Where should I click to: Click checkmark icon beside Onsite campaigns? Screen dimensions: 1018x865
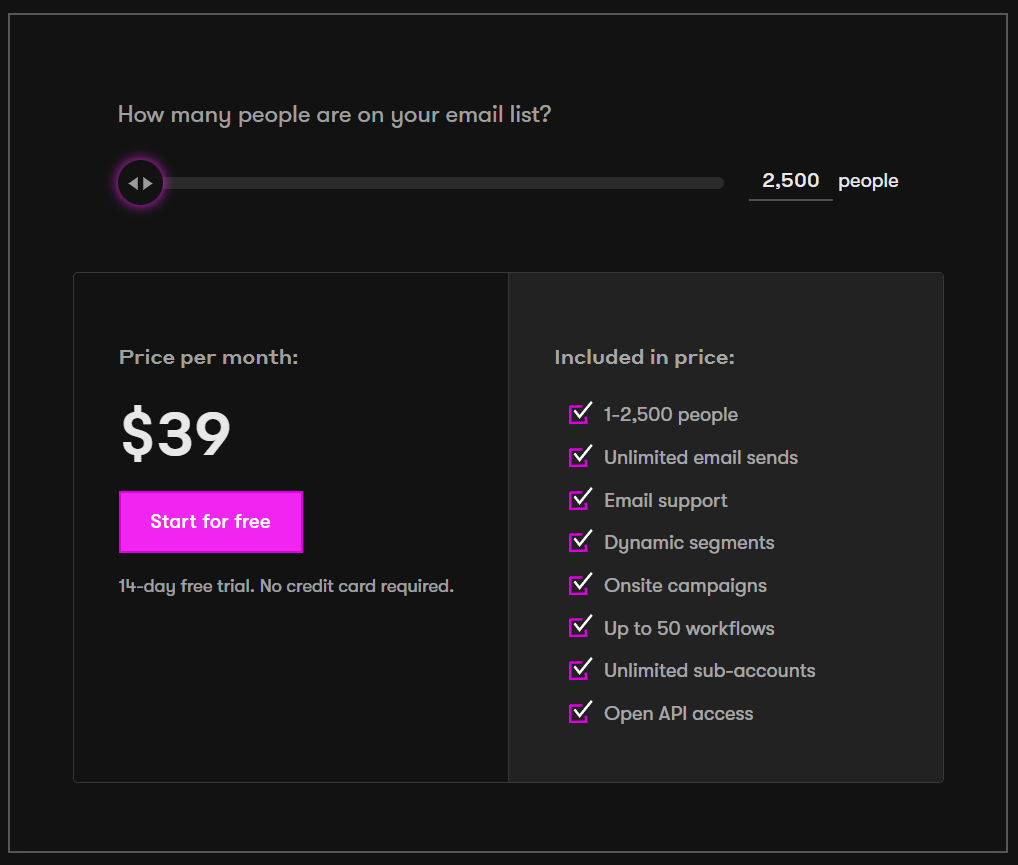(580, 584)
